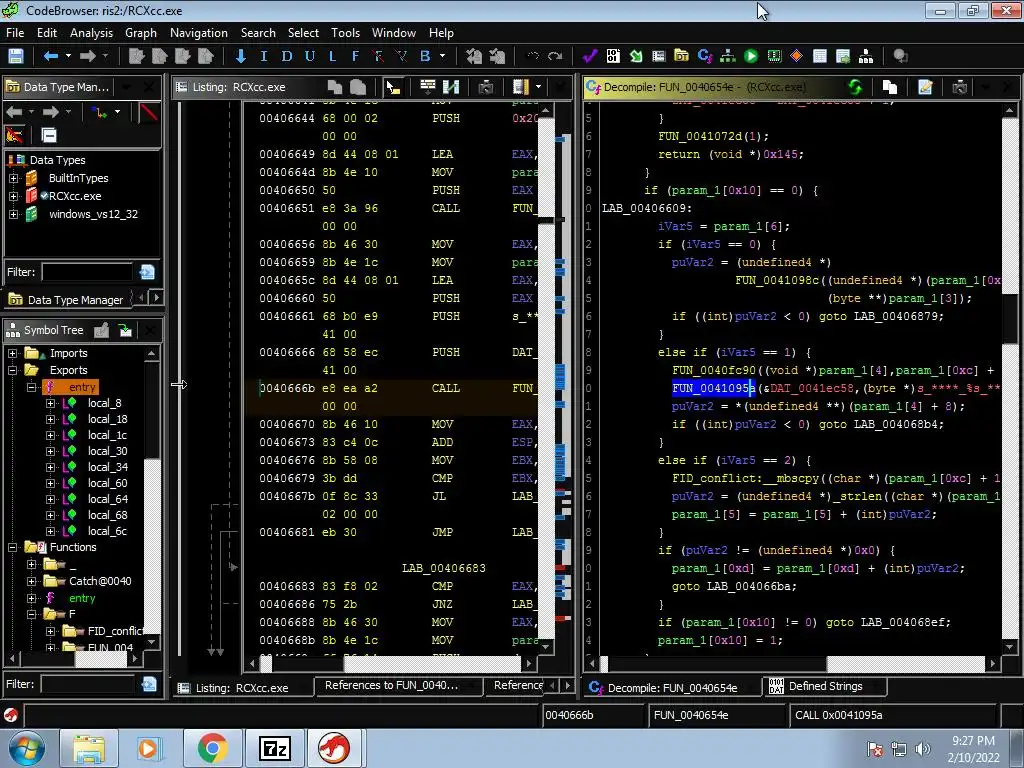The image size is (1024, 768).
Task: Switch to the Defined Strings tab
Action: (x=825, y=686)
